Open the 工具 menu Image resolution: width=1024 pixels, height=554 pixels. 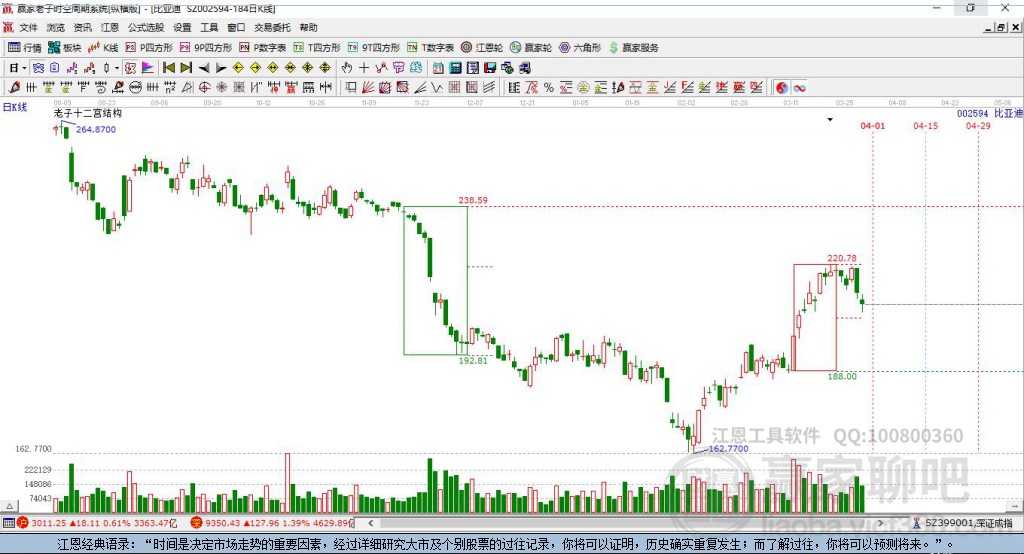pyautogui.click(x=209, y=27)
